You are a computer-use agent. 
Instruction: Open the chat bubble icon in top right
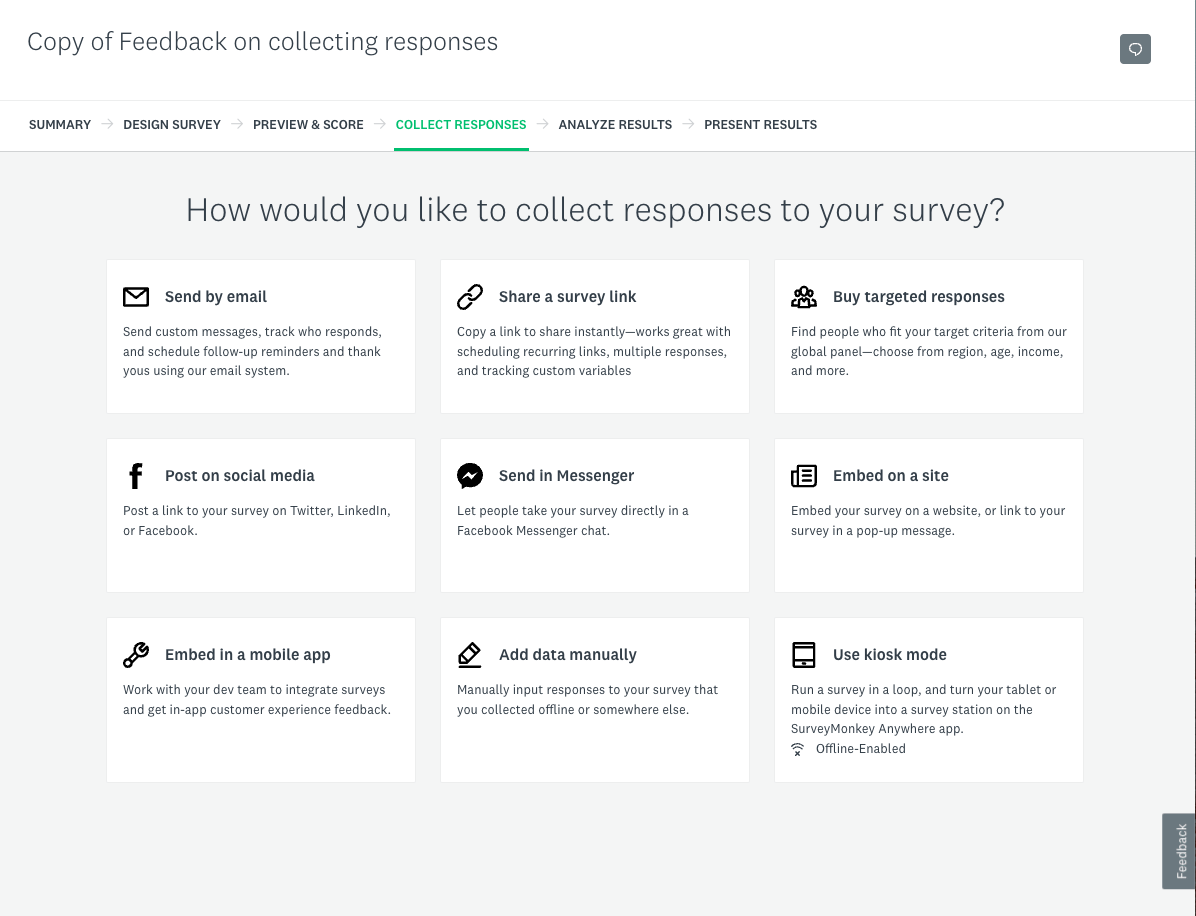1135,49
